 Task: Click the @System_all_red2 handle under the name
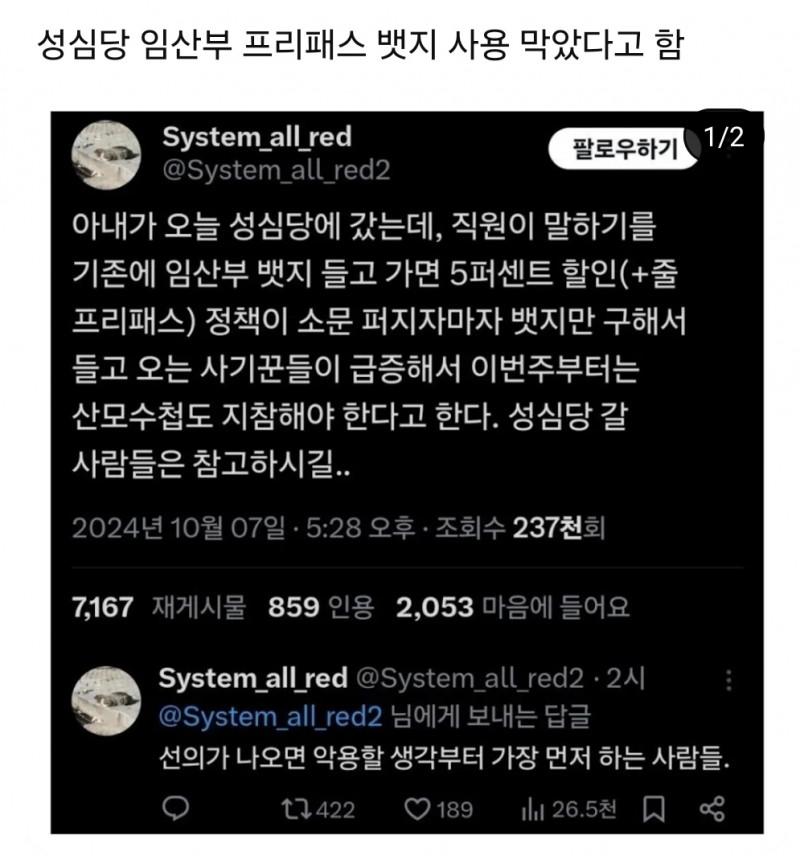(x=276, y=171)
